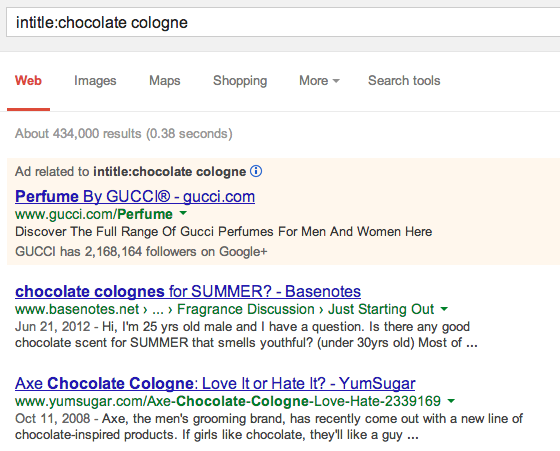Click the active Web tab
This screenshot has width=560, height=451.
(x=28, y=81)
